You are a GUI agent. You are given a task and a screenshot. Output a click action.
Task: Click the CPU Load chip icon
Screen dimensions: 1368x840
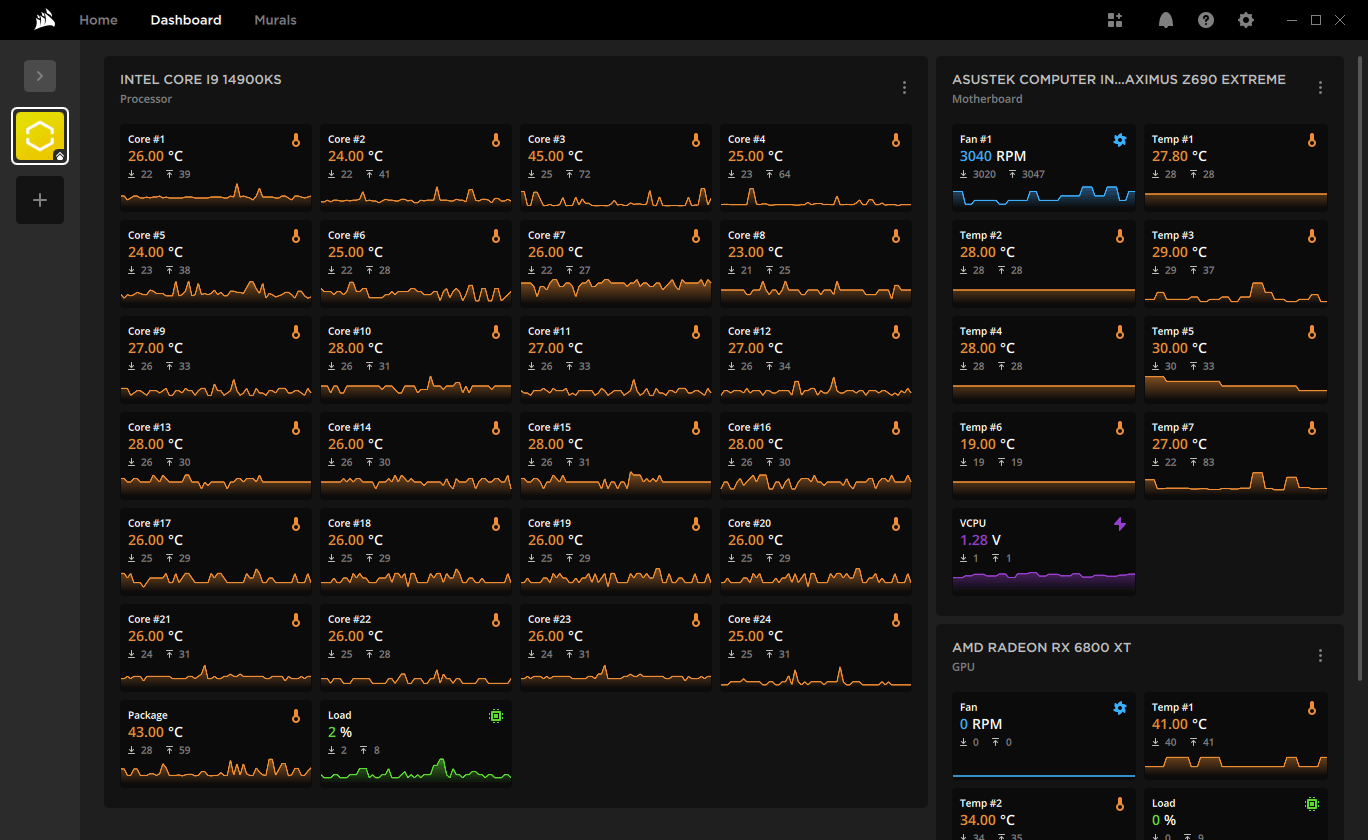495,716
